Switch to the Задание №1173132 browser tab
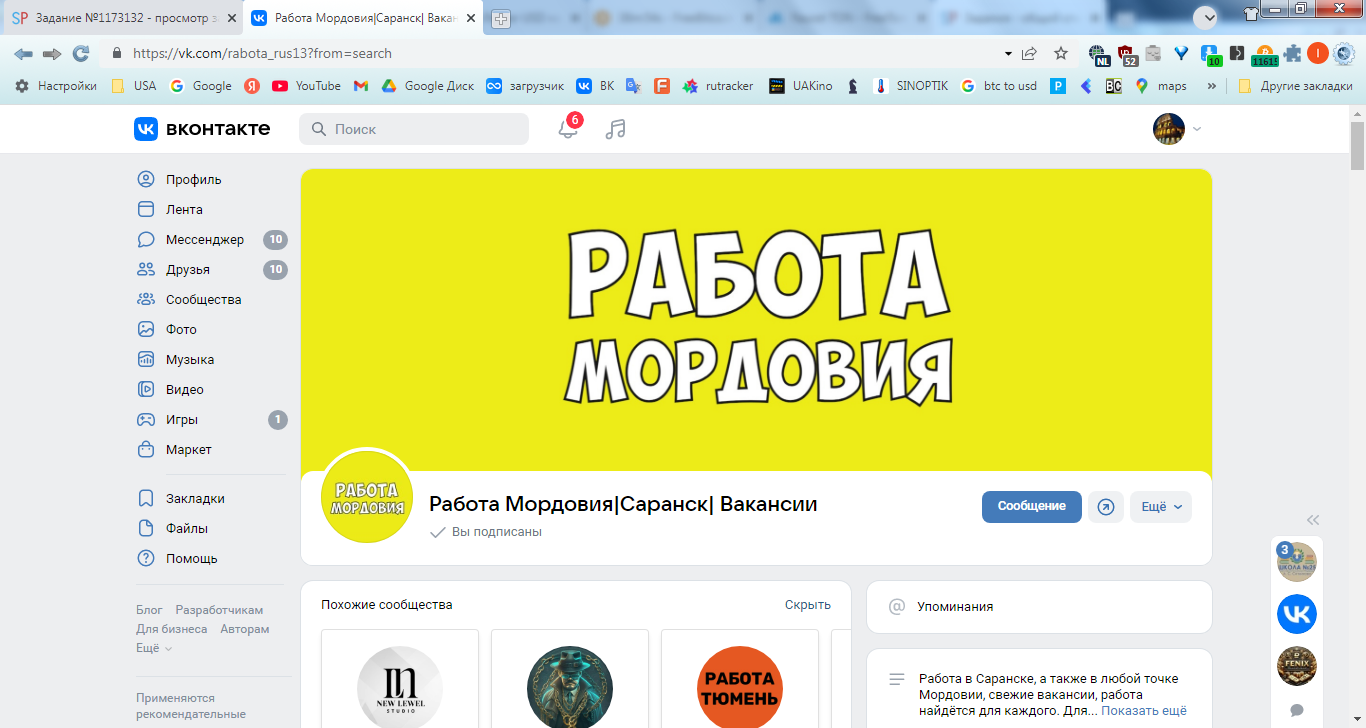The image size is (1366, 728). [x=122, y=18]
